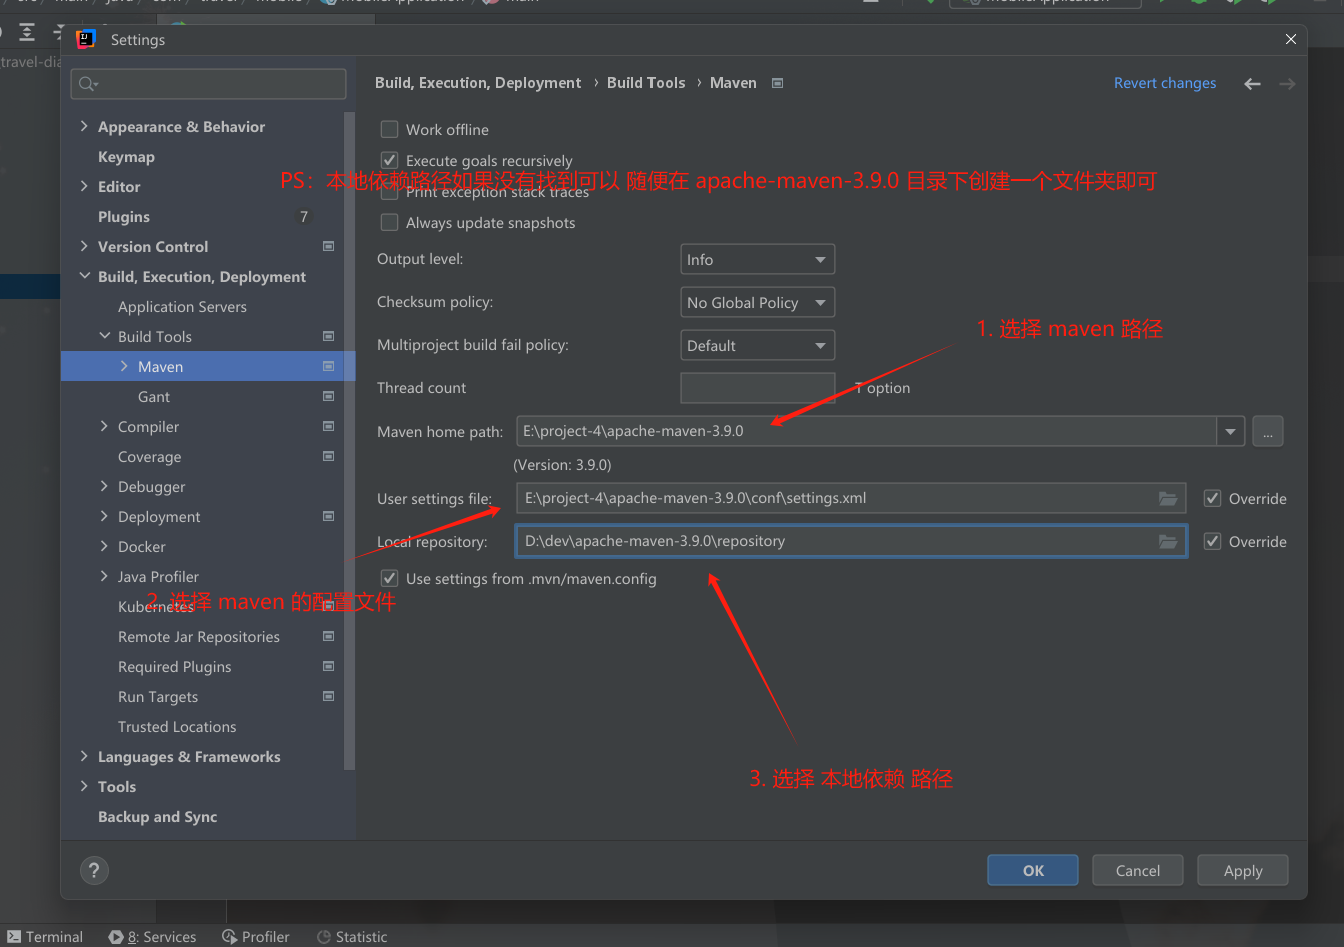Click the search magnifier icon in Settings

coord(88,84)
